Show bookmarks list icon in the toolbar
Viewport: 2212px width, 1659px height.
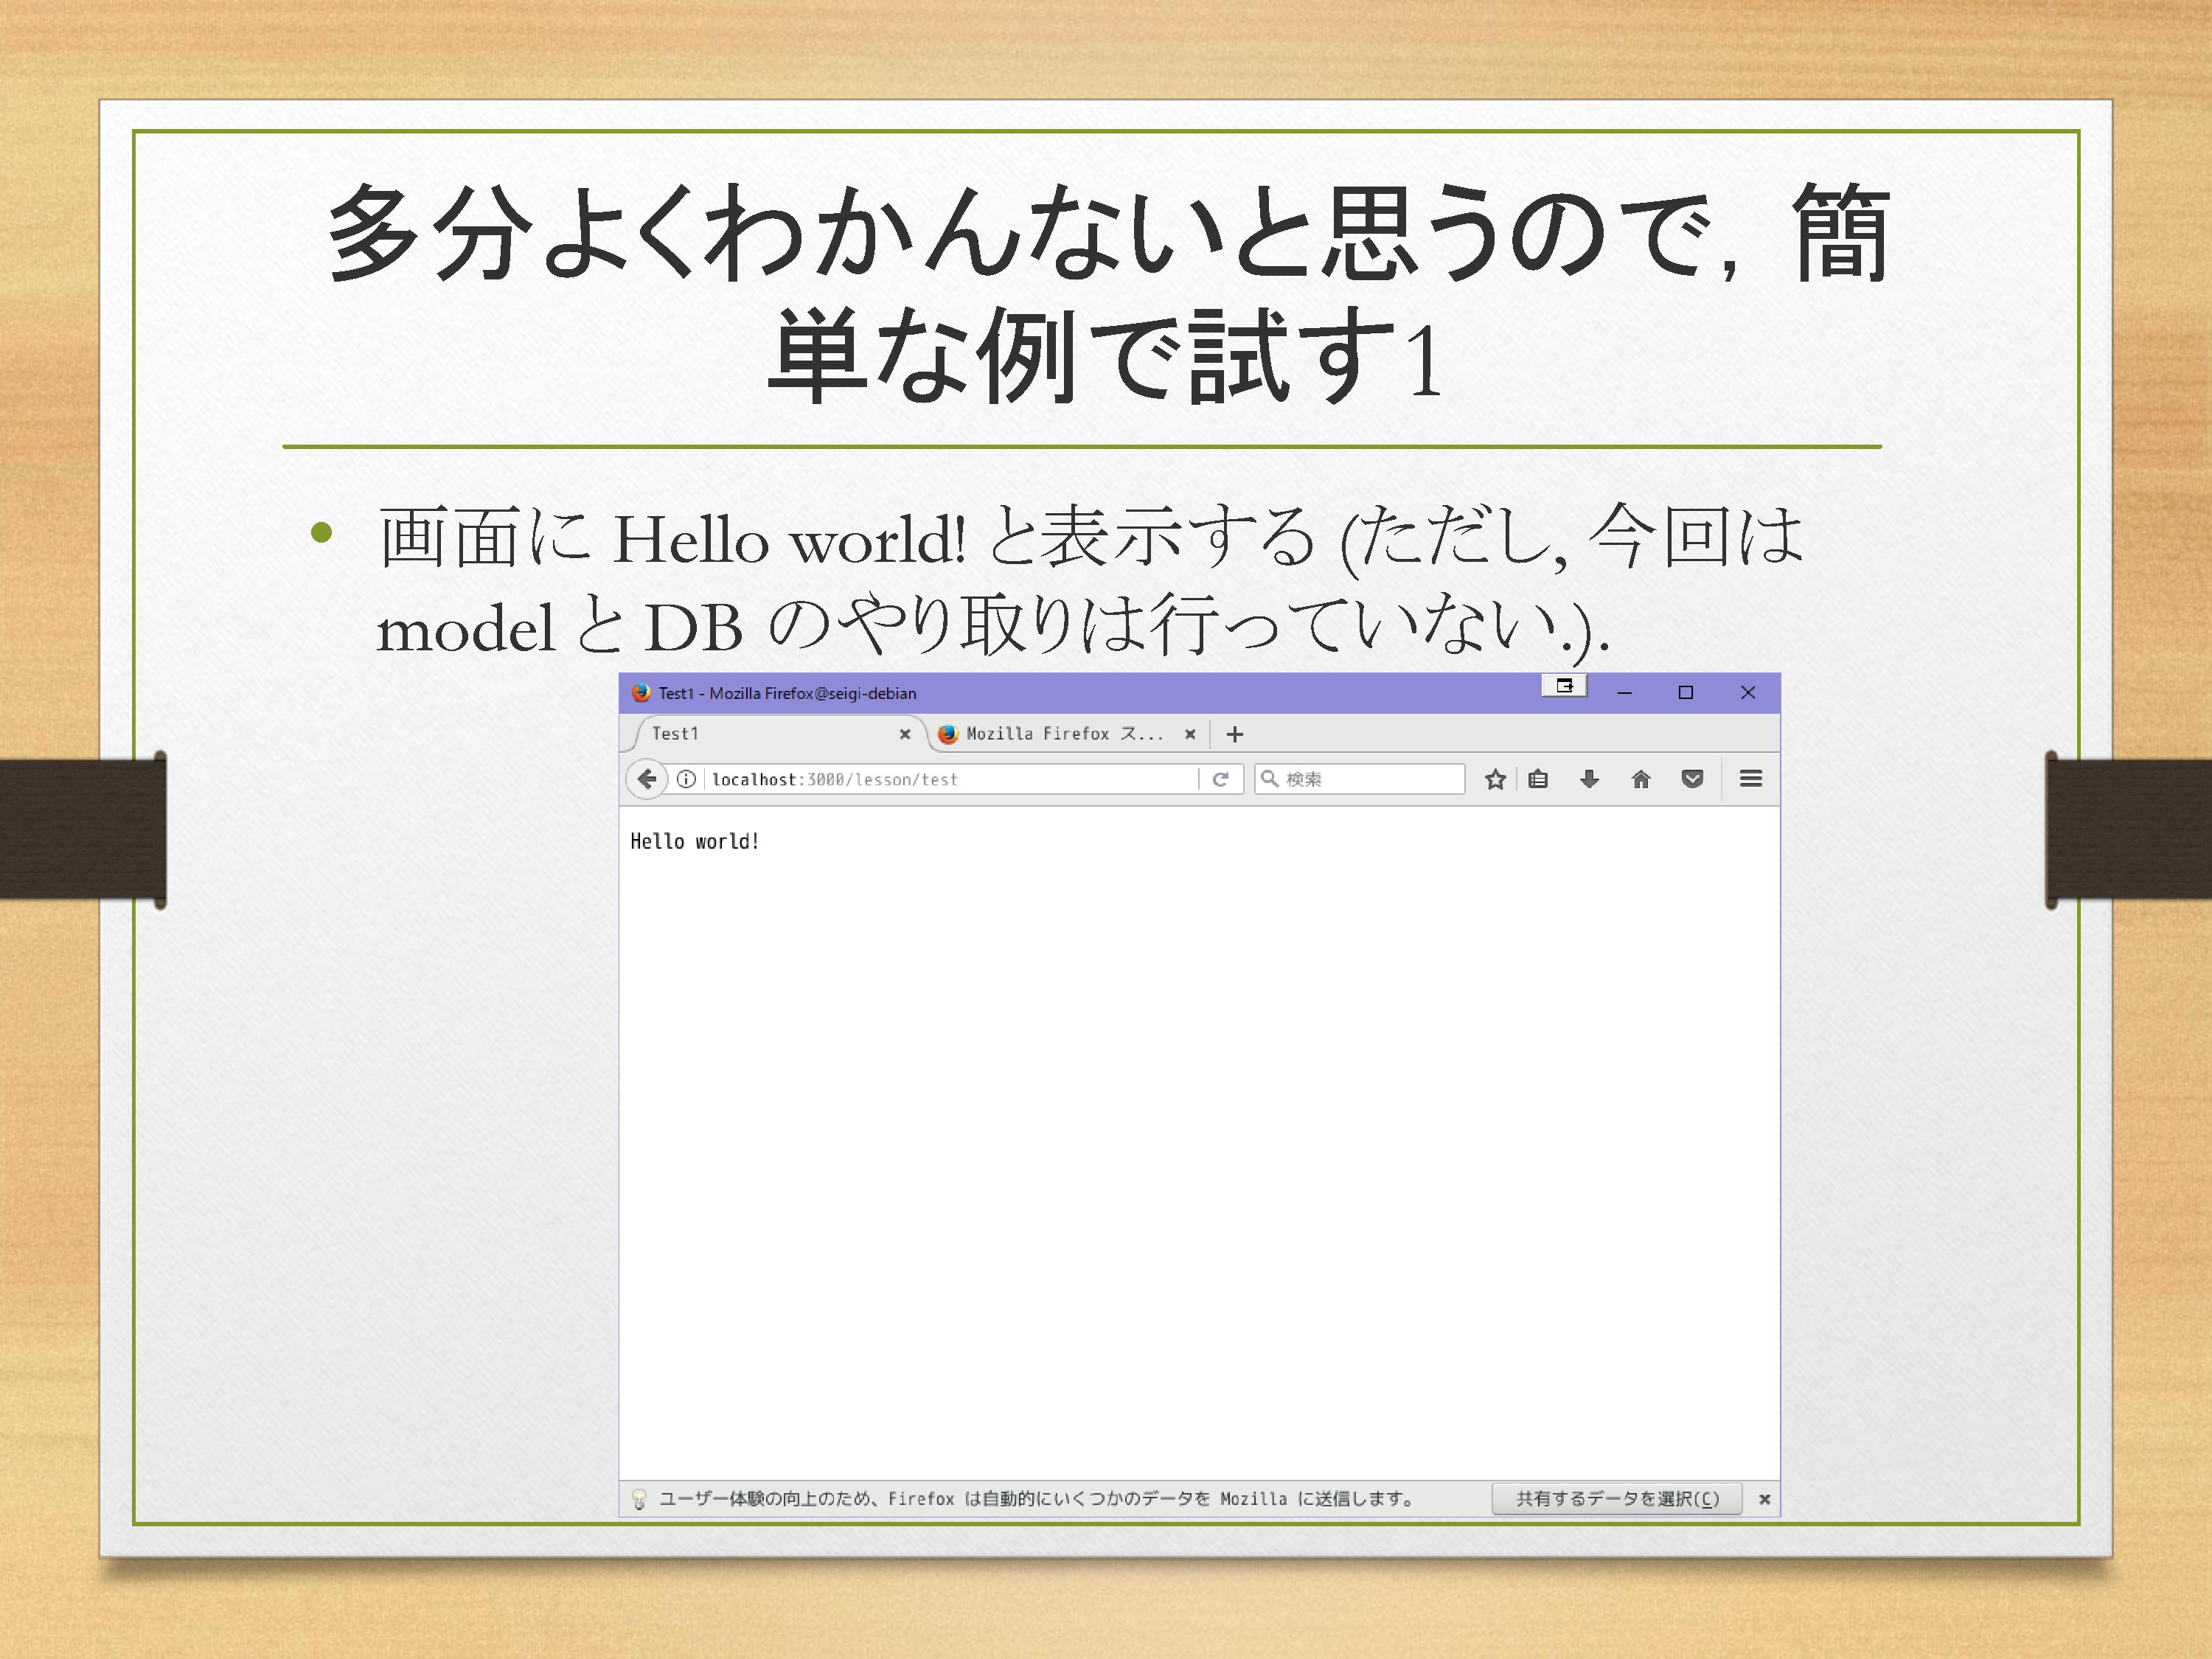1538,779
